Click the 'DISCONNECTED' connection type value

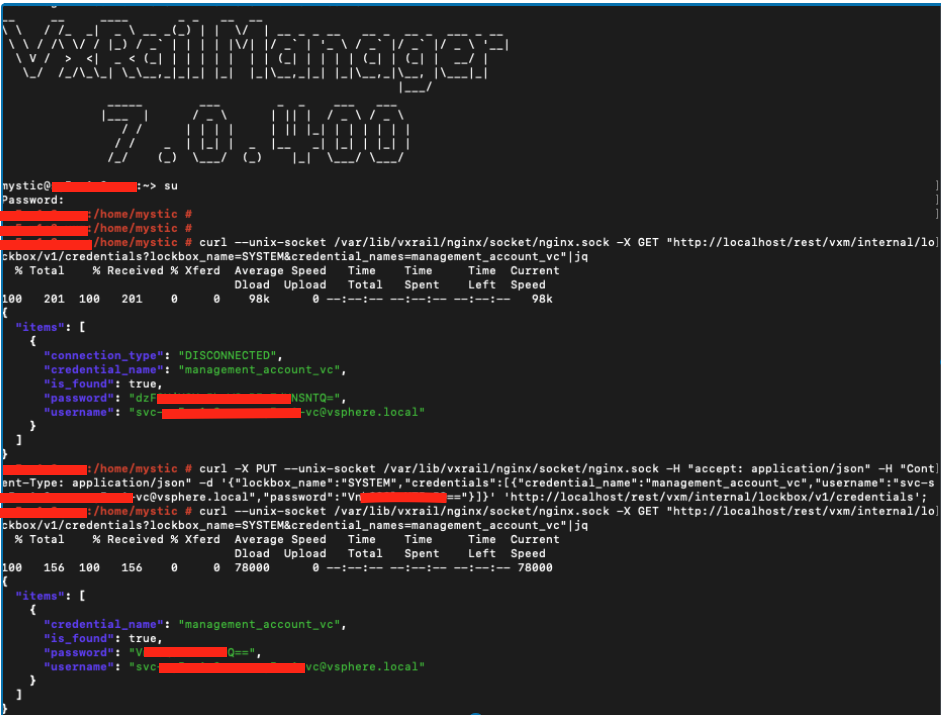(230, 355)
